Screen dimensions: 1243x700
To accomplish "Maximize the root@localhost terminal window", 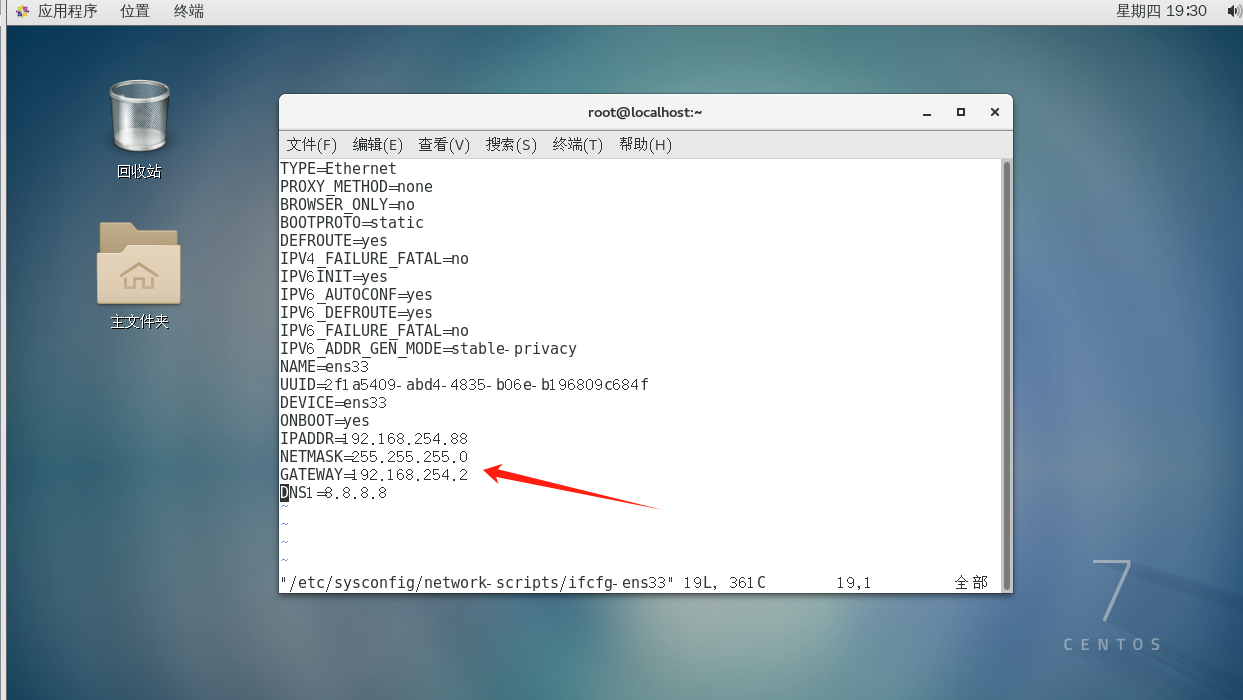I will [x=961, y=112].
